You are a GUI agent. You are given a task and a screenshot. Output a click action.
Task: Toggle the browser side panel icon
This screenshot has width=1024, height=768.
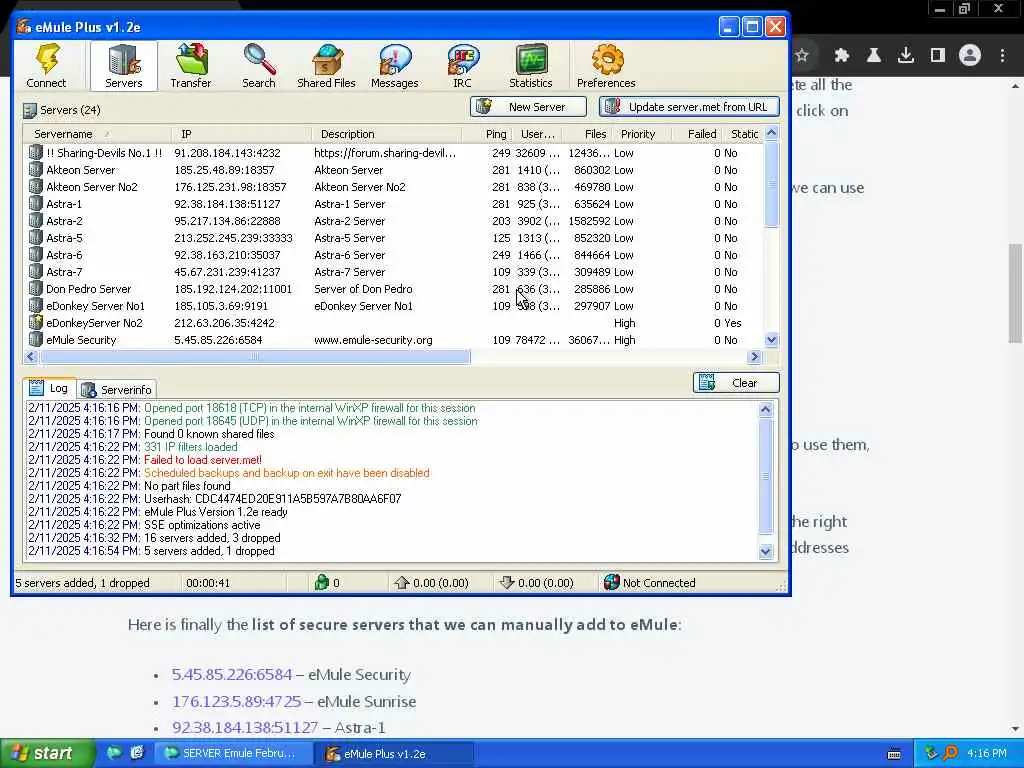click(x=938, y=56)
